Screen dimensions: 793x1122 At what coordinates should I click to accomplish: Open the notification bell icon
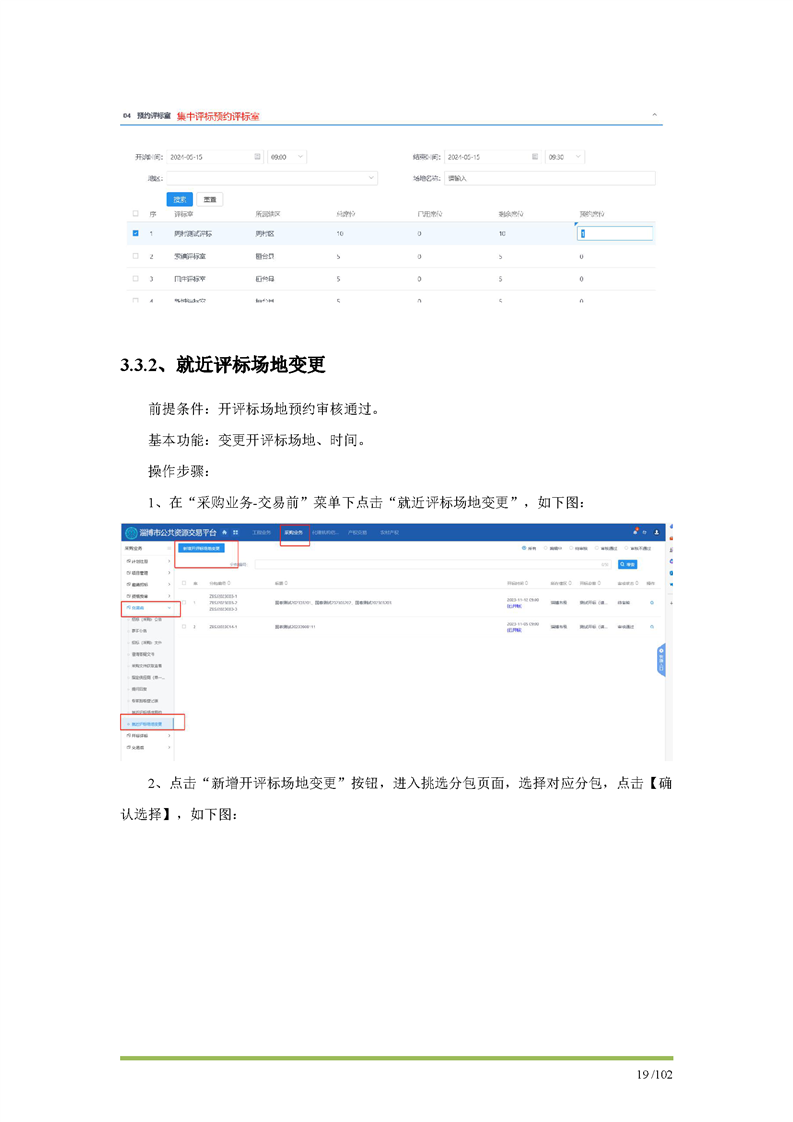[x=634, y=532]
